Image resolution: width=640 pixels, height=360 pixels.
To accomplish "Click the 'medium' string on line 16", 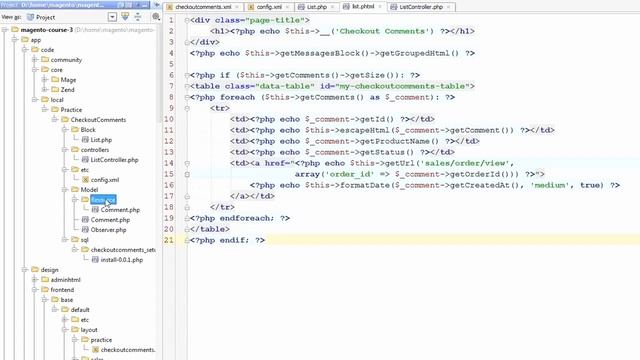I will tap(550, 185).
